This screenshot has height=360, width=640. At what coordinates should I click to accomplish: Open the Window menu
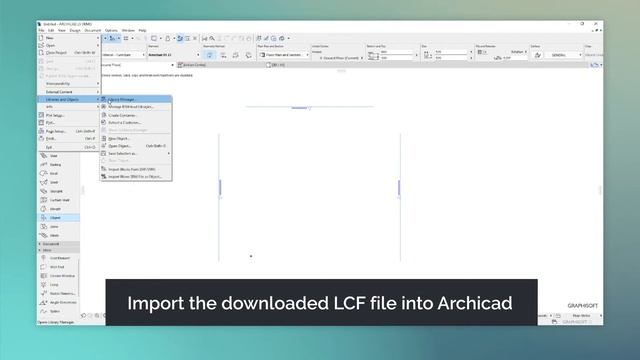128,31
